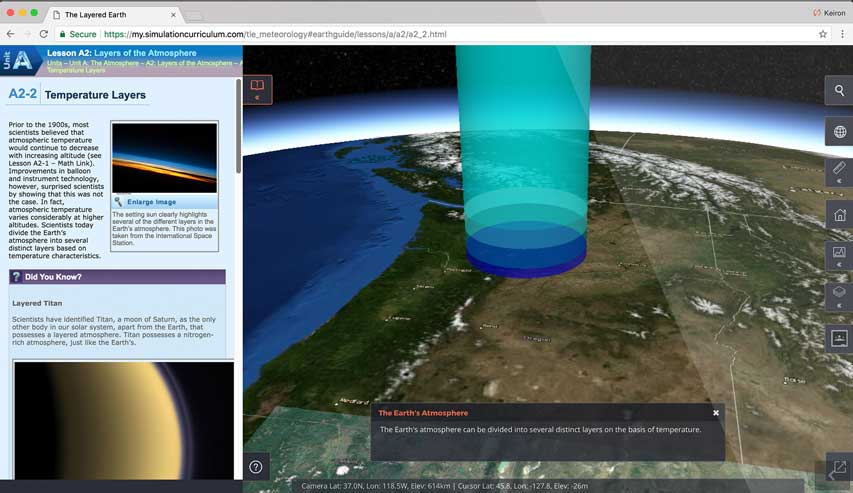Click the fullscreen export icon bottom right
Image resolution: width=853 pixels, height=493 pixels.
pos(839,467)
